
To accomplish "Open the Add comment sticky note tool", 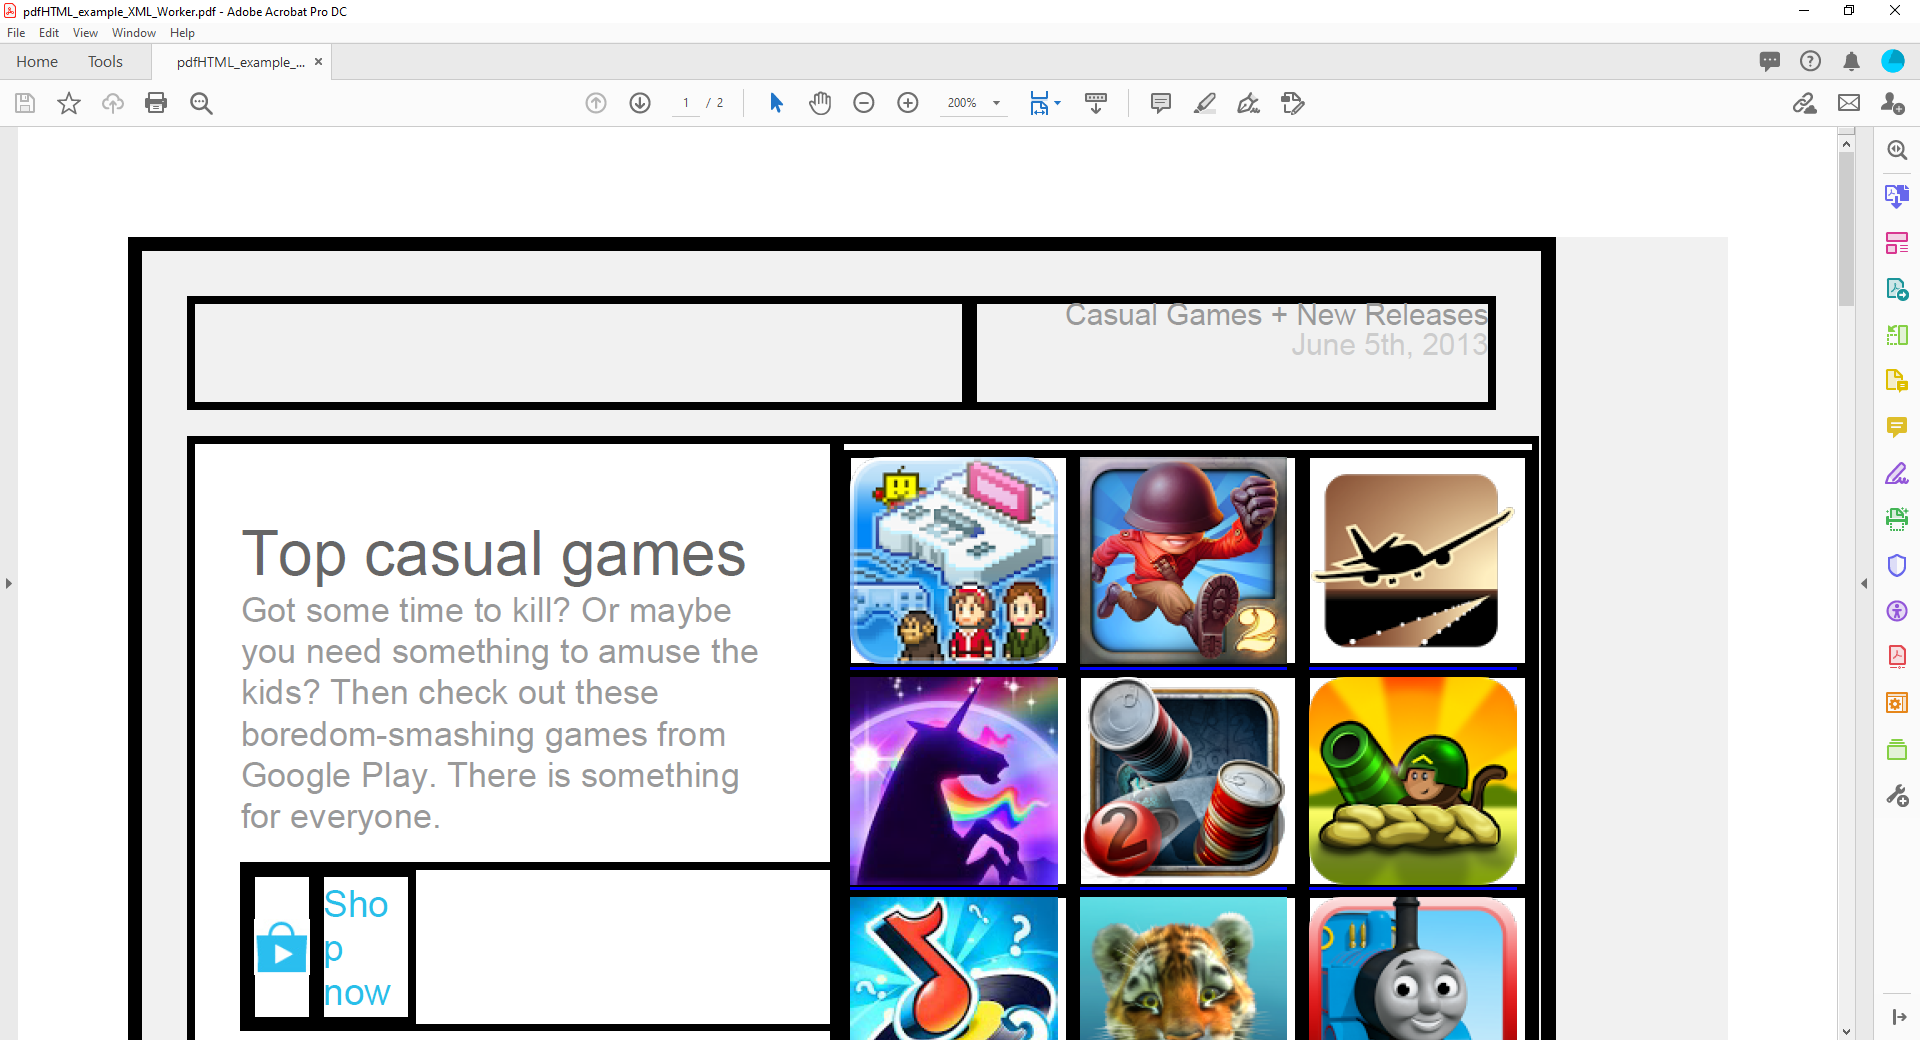I will pyautogui.click(x=1160, y=103).
